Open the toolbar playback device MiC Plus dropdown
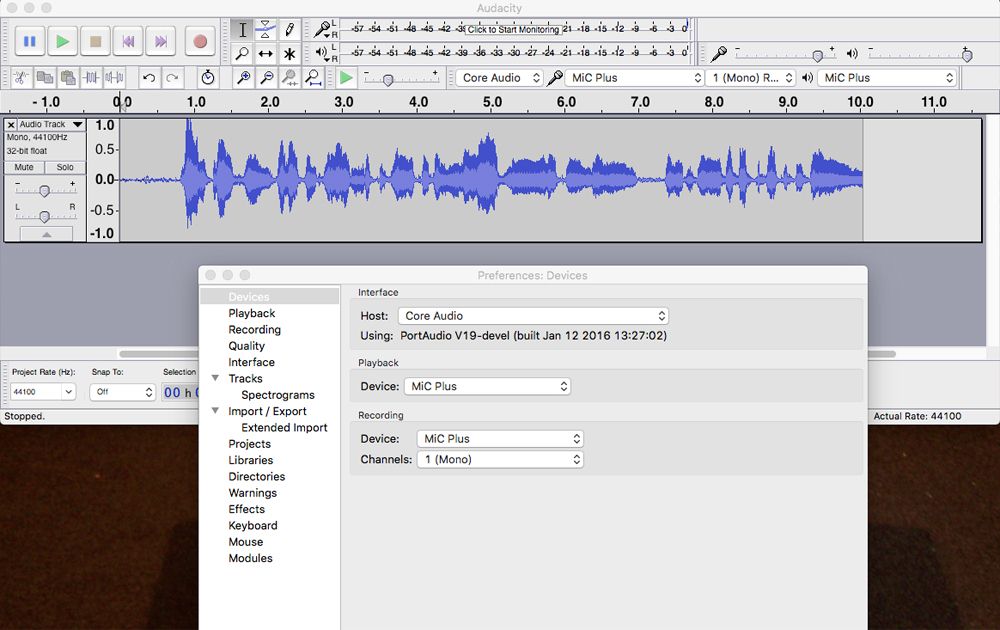The image size is (1000, 630). (887, 78)
